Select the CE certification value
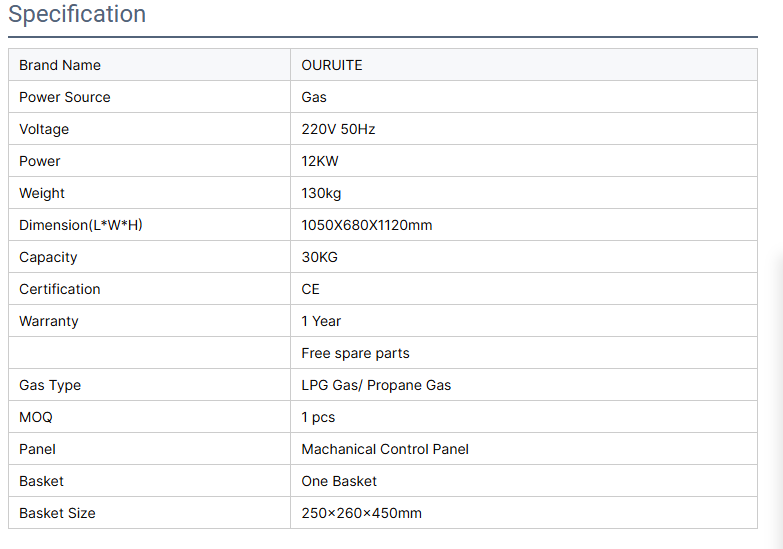 coord(311,289)
